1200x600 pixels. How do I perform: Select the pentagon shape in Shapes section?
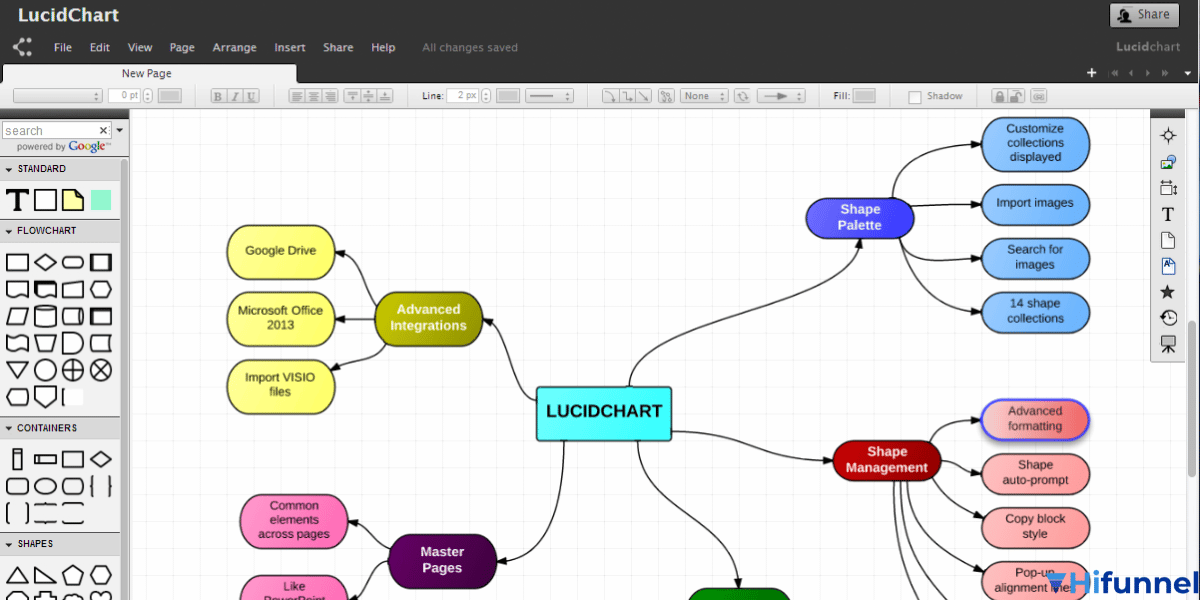click(73, 575)
